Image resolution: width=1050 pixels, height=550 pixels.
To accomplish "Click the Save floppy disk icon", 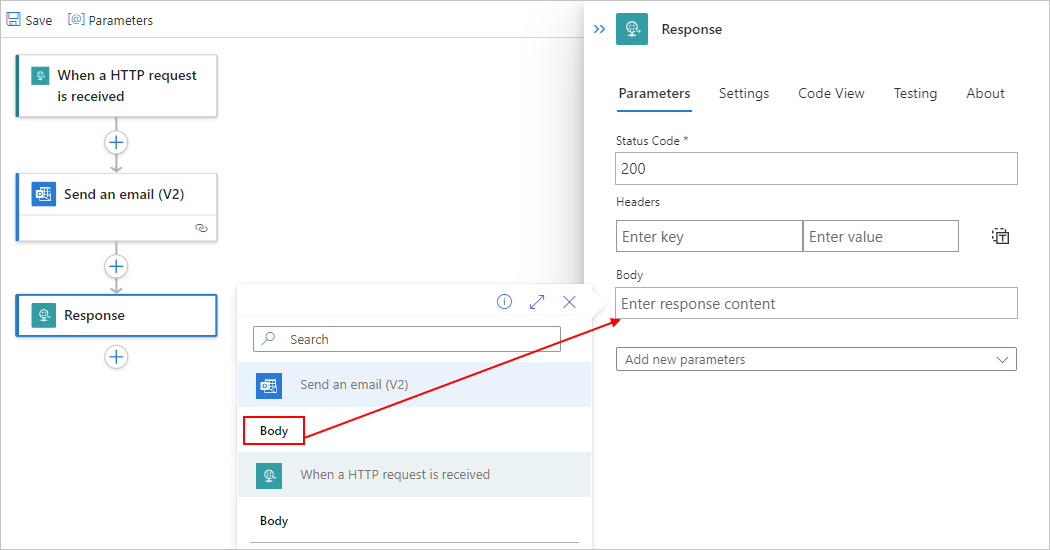I will coord(13,19).
